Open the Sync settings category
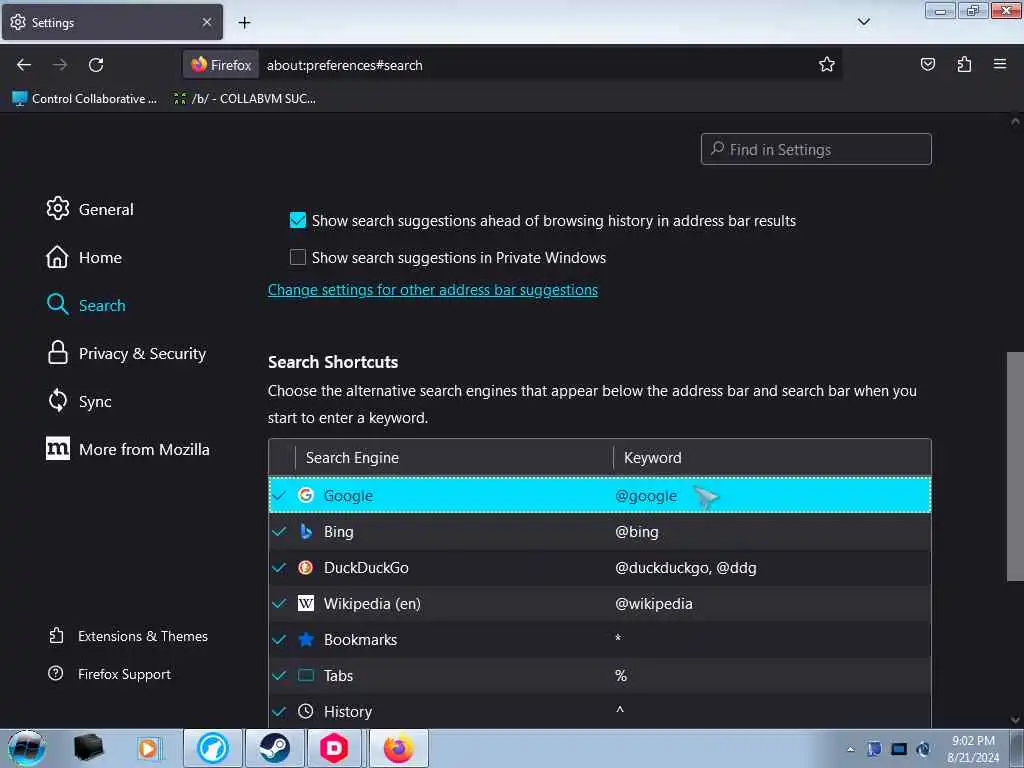This screenshot has width=1024, height=768. [79, 401]
